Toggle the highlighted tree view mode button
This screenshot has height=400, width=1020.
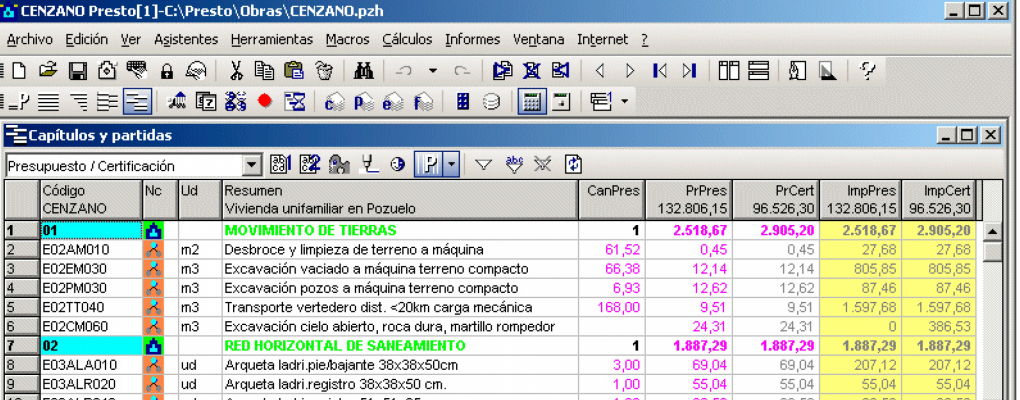click(x=137, y=101)
